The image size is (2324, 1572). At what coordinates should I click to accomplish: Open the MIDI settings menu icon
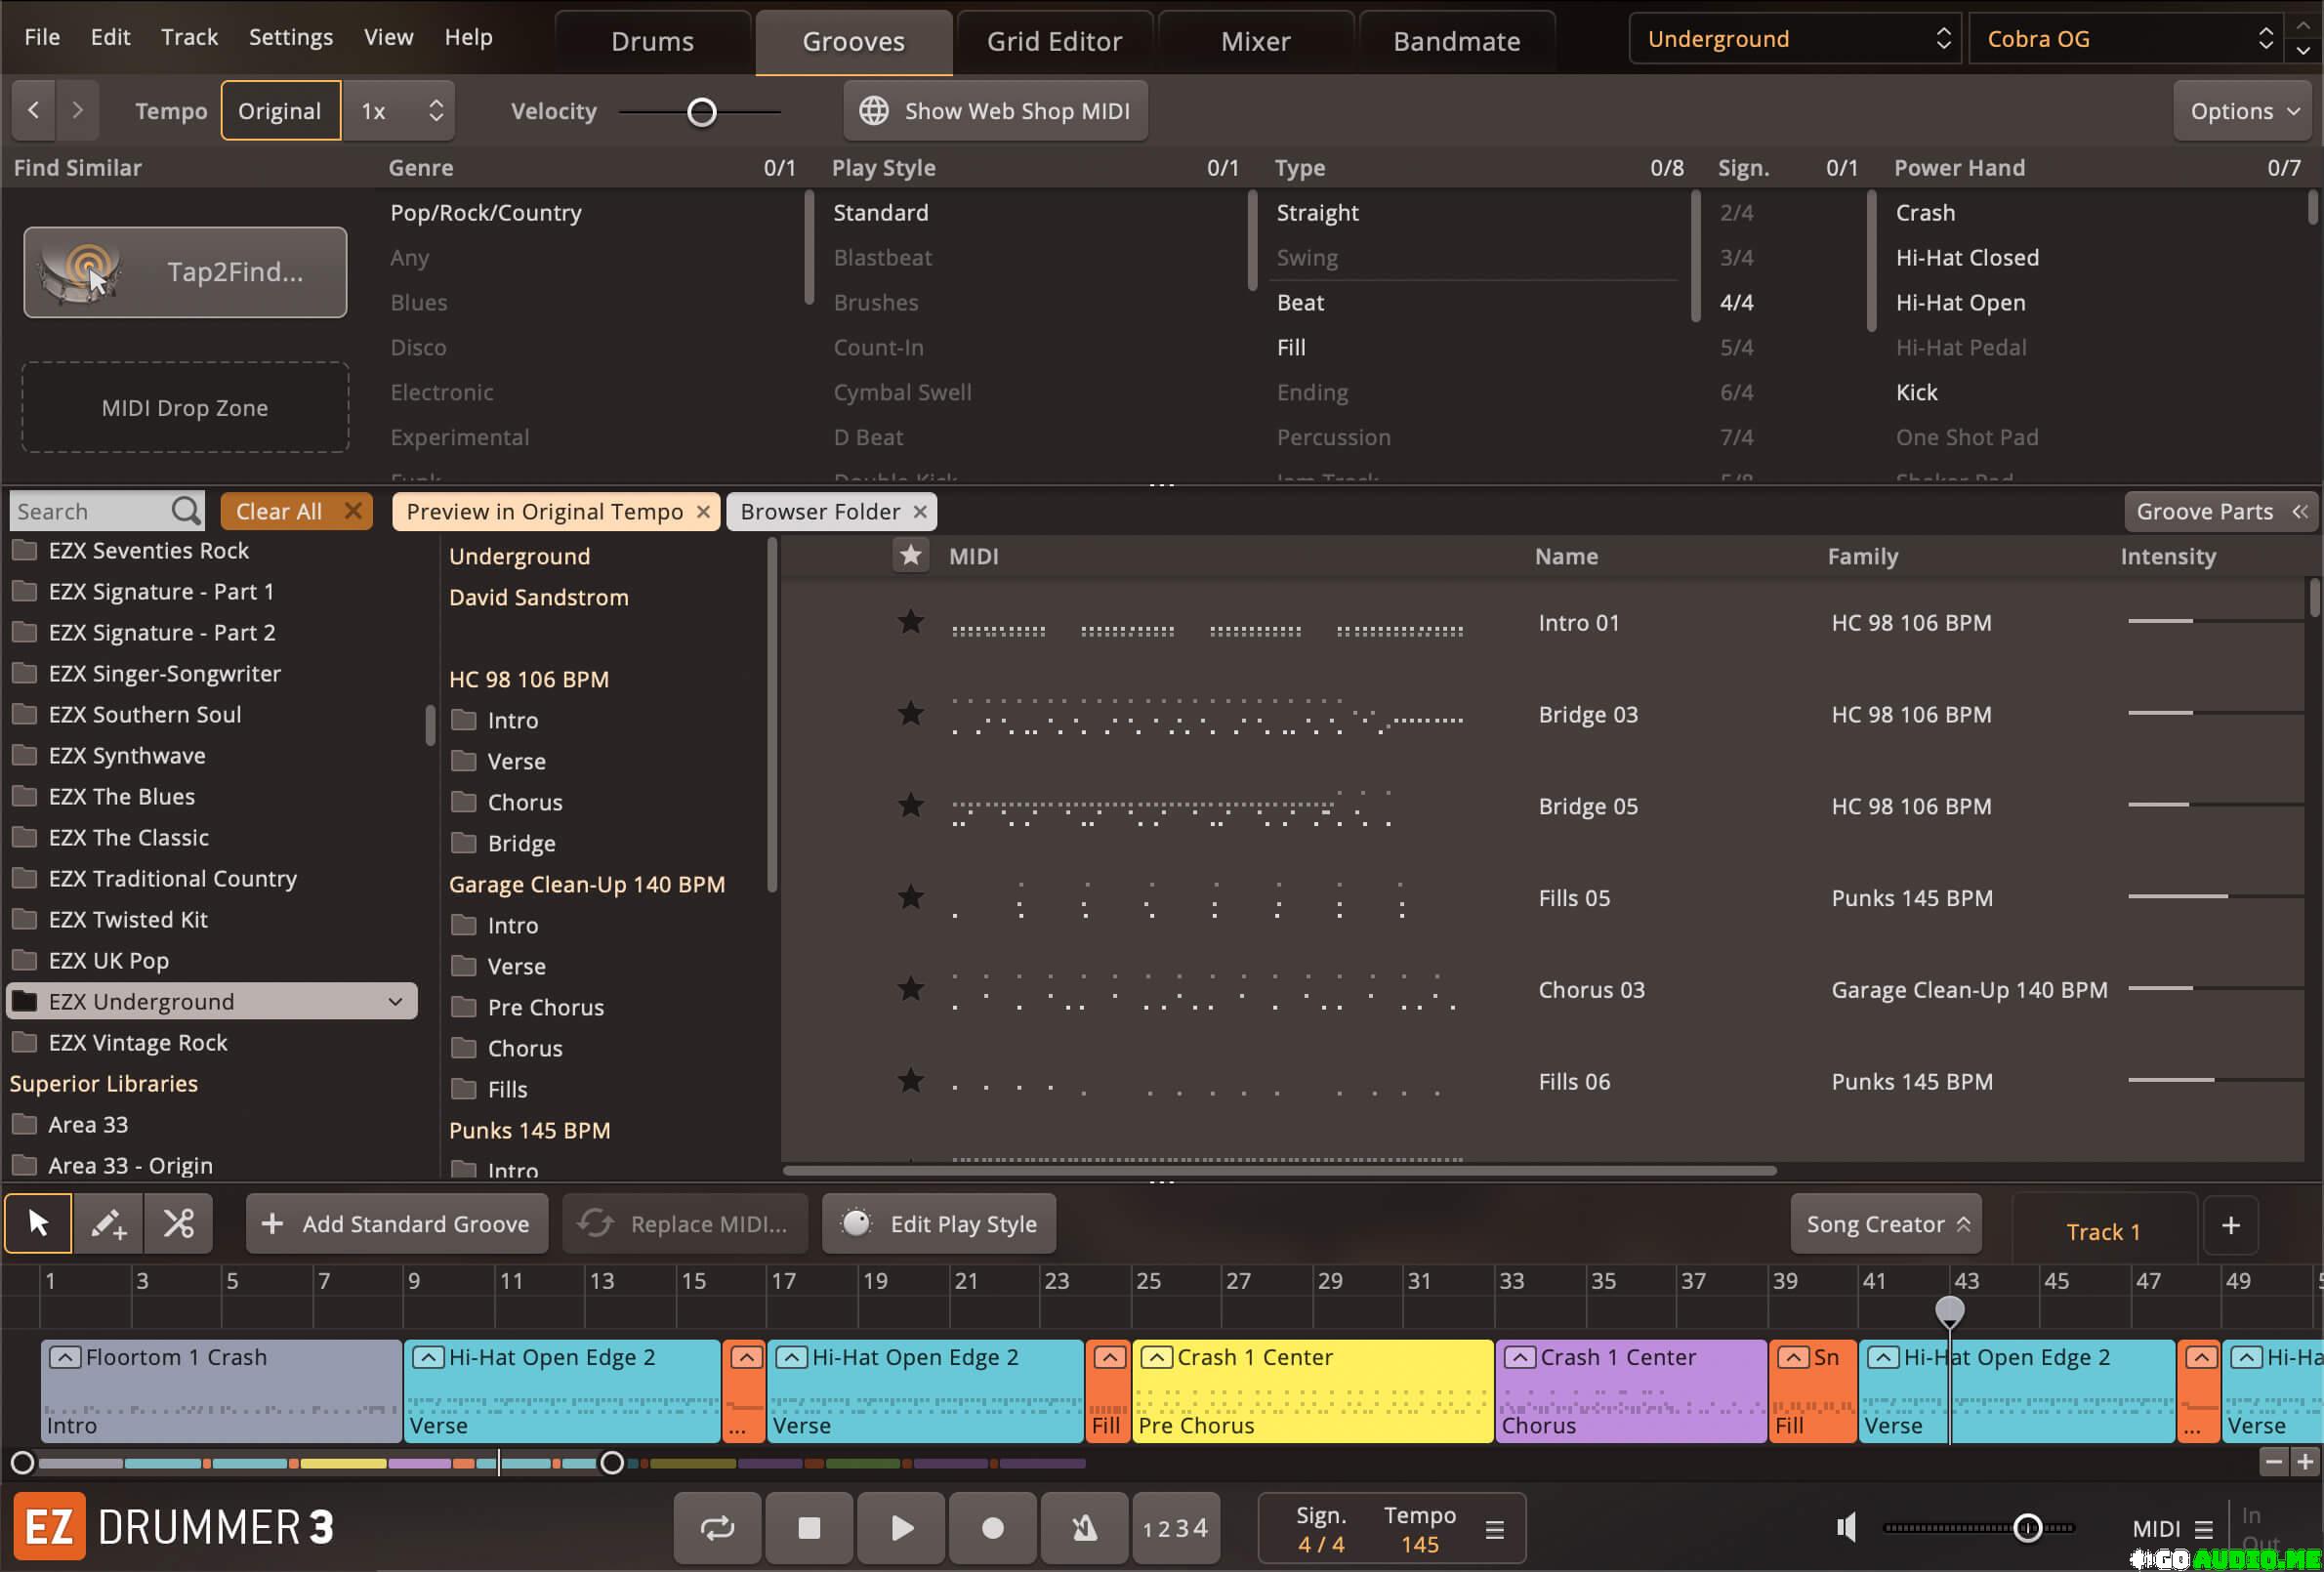(x=2203, y=1529)
